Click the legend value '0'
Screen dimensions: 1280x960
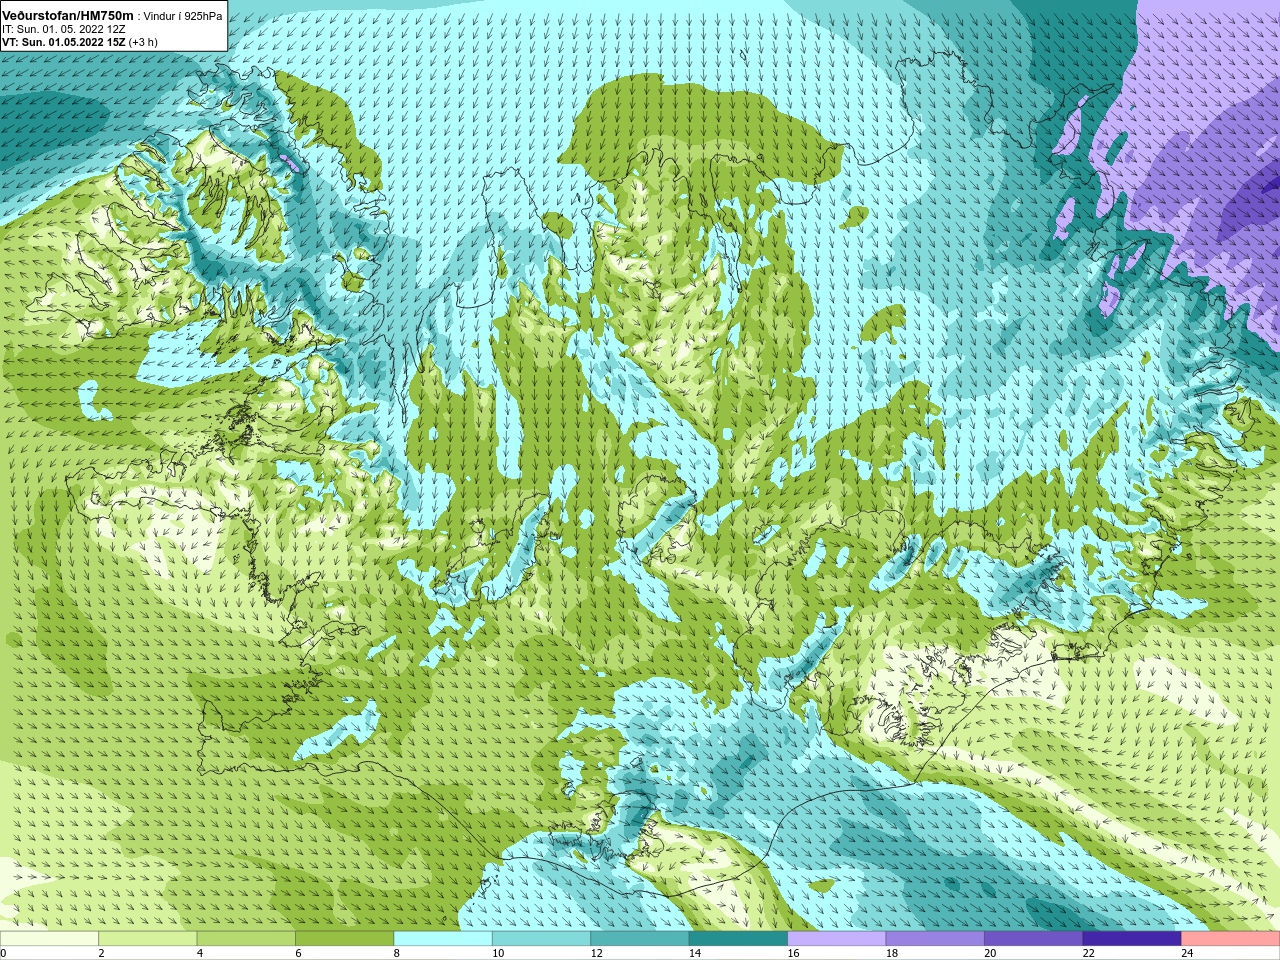click(x=3, y=953)
